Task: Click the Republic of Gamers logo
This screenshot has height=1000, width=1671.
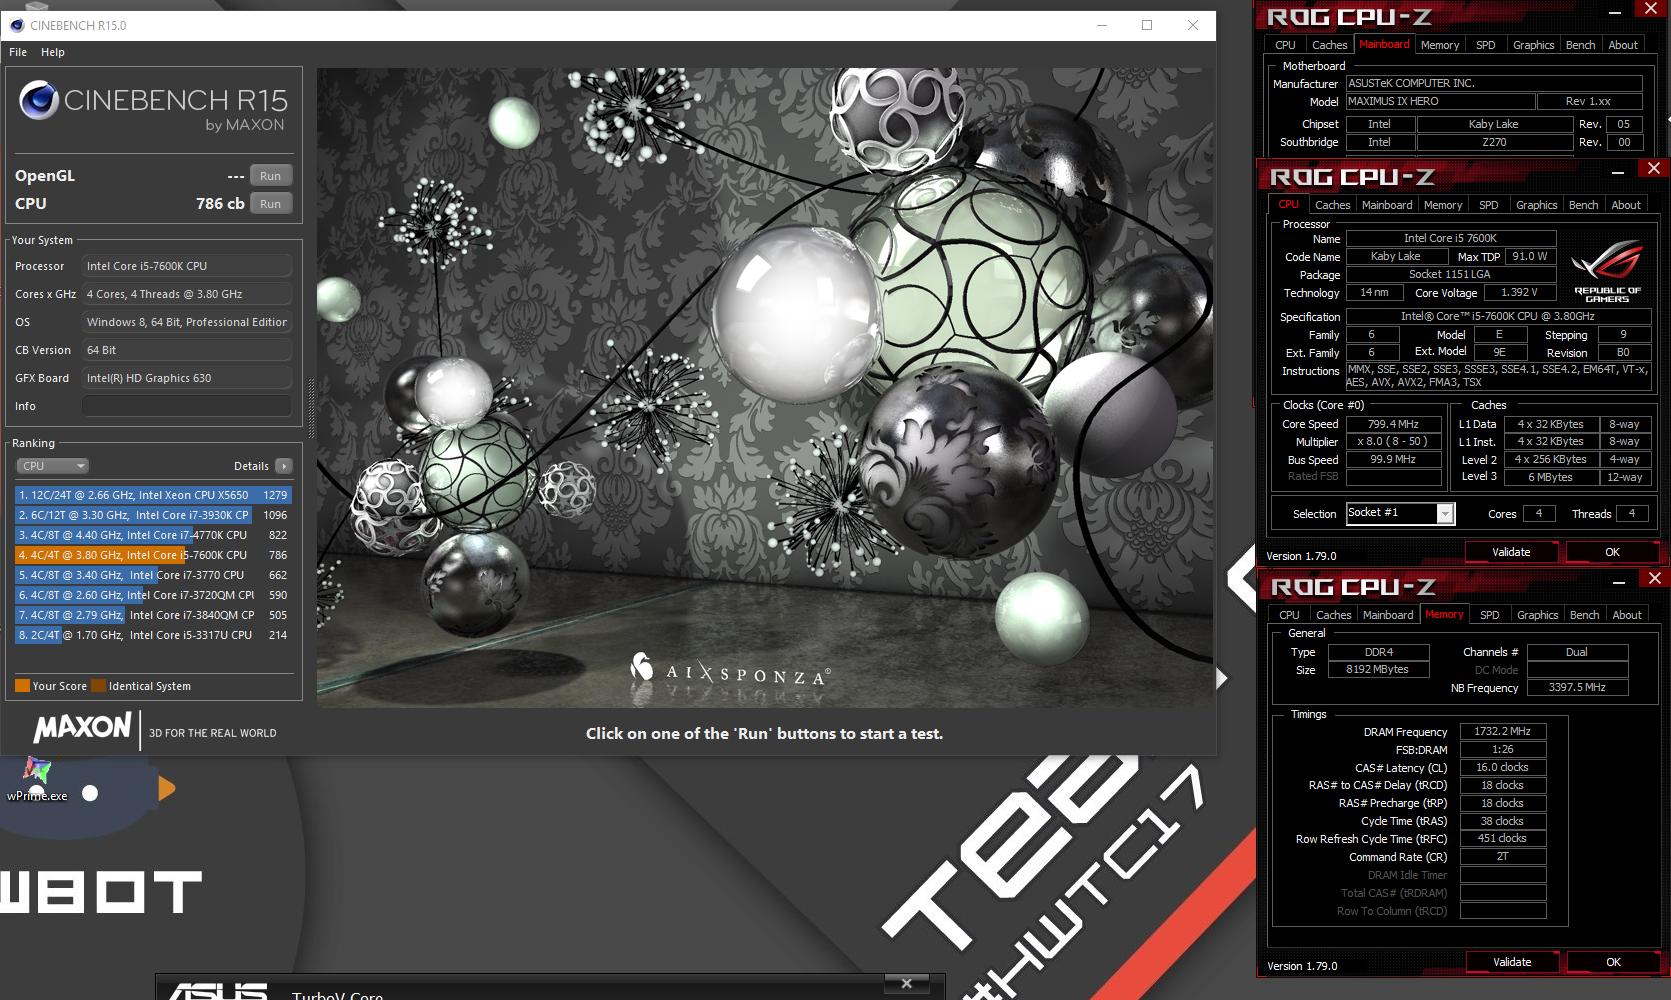Action: tap(1607, 270)
